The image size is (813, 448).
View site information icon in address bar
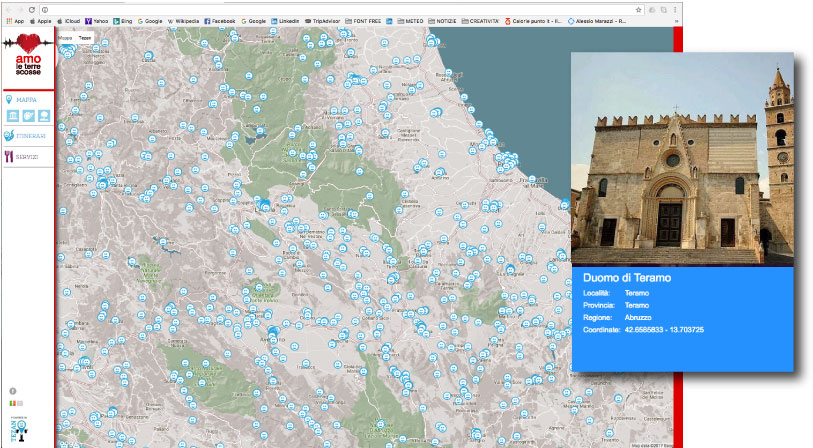pyautogui.click(x=45, y=10)
